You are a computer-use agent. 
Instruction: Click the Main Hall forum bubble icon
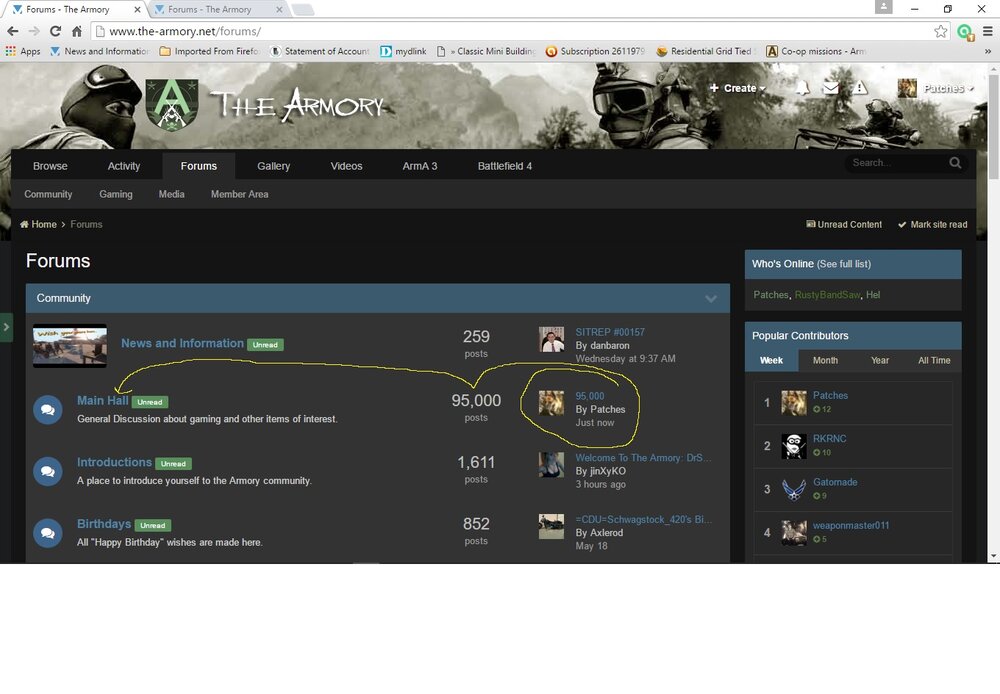pos(47,409)
